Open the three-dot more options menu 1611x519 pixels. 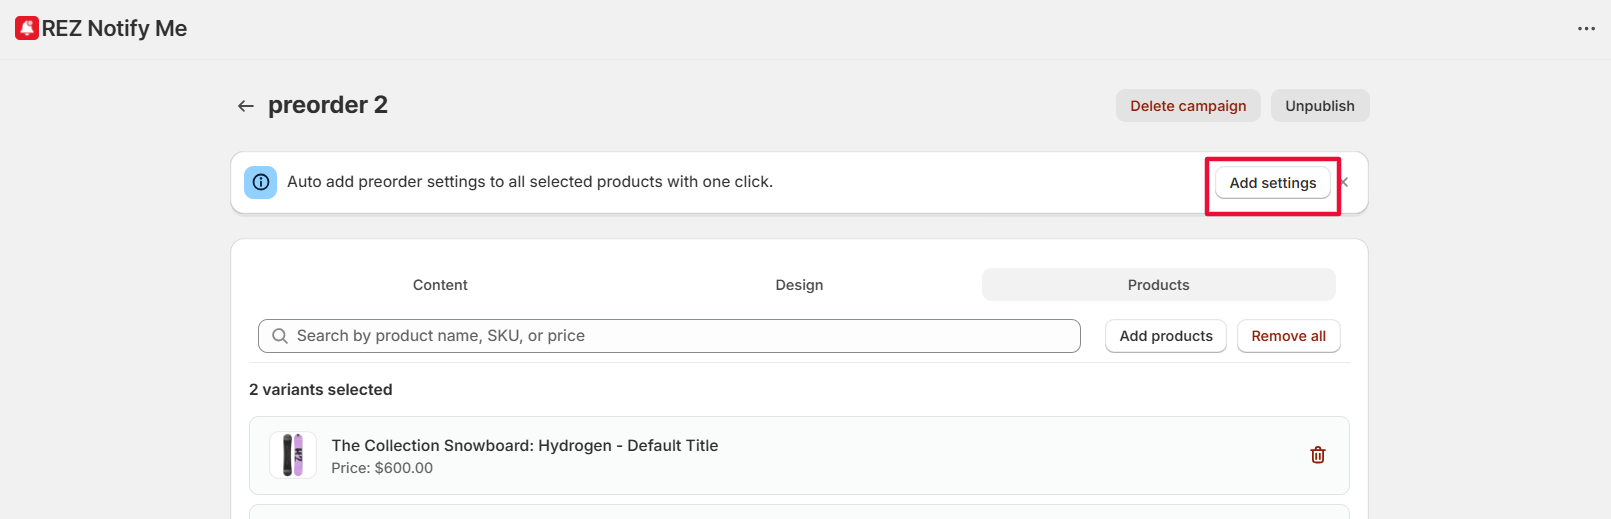(1586, 28)
